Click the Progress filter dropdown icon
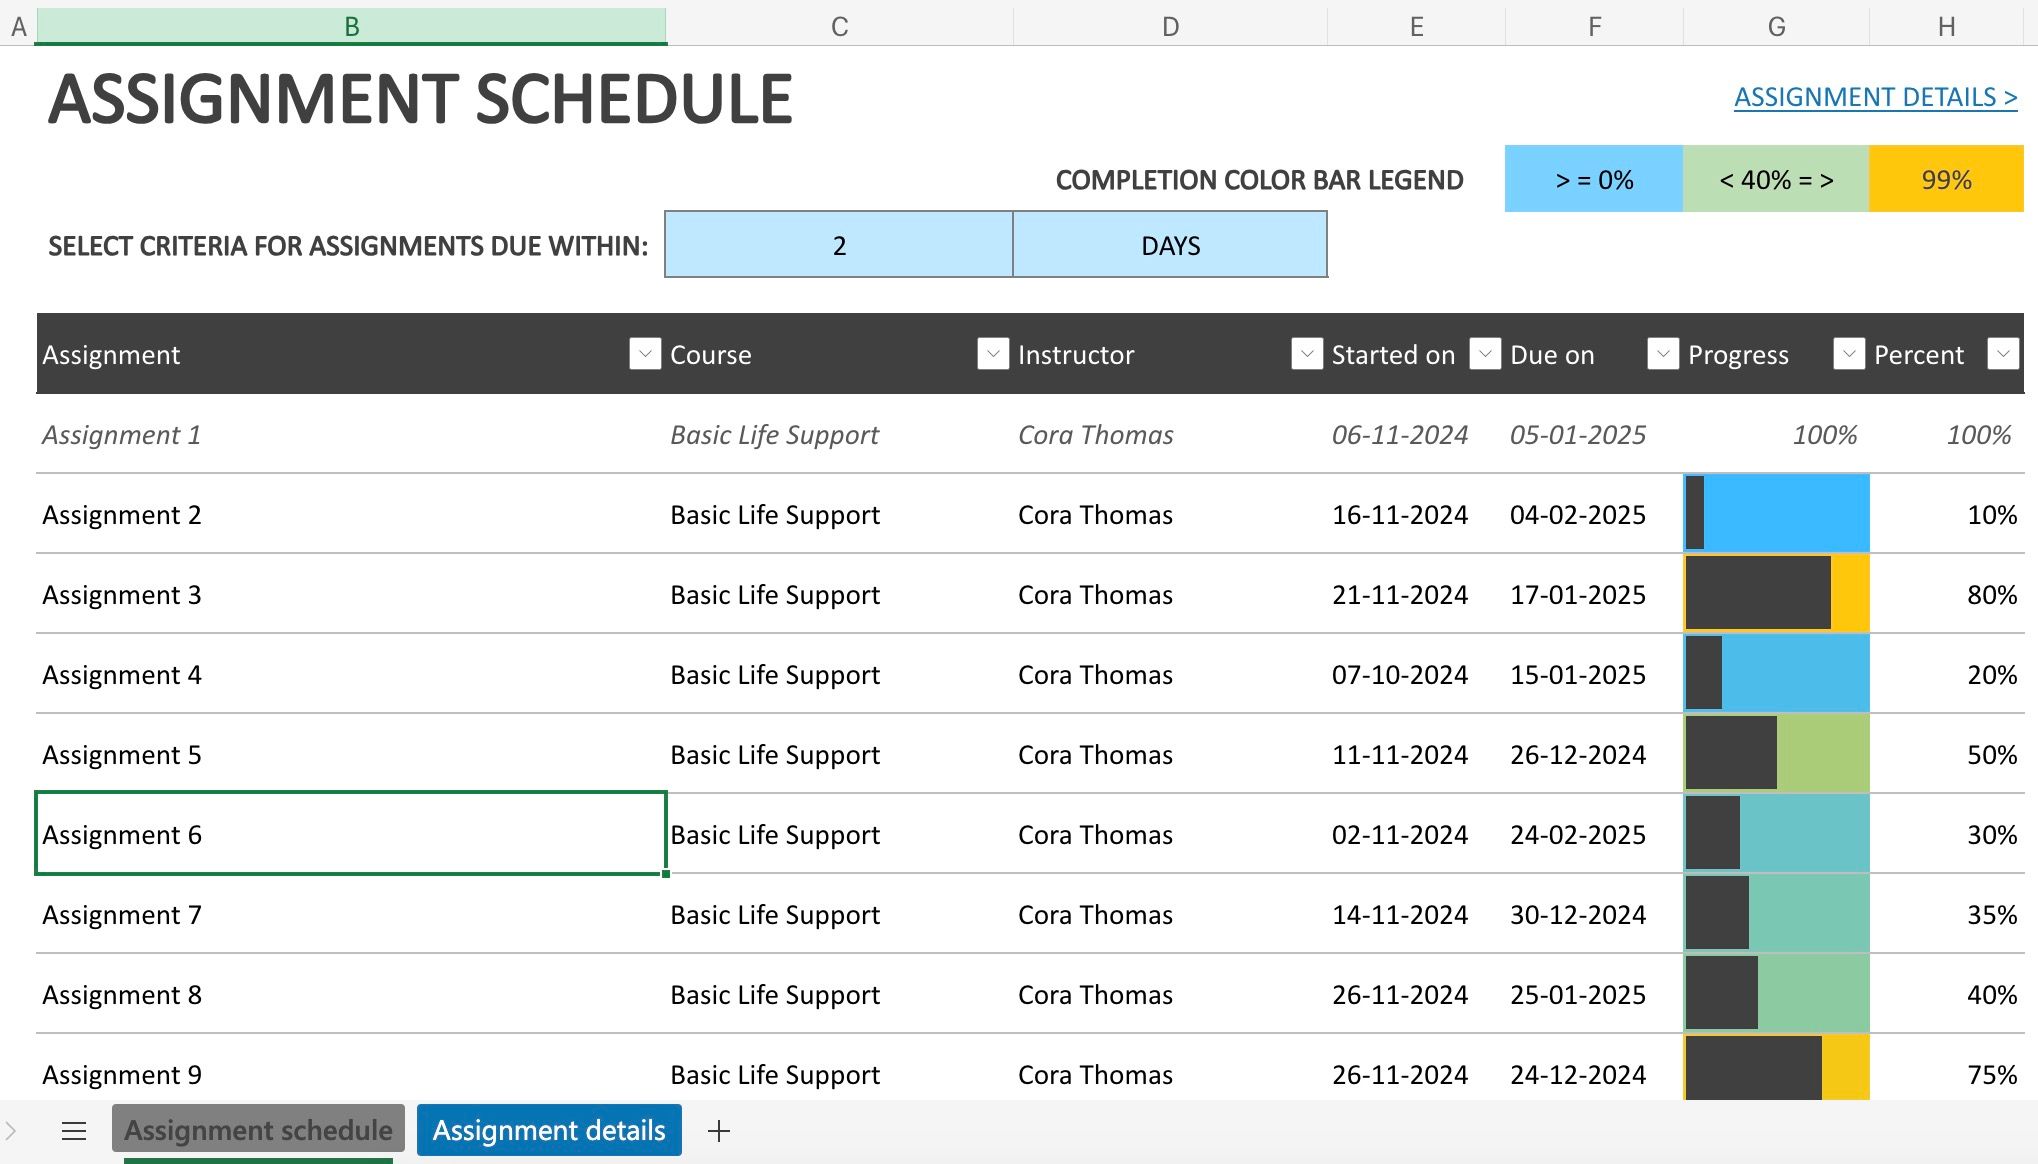2038x1164 pixels. 1849,354
